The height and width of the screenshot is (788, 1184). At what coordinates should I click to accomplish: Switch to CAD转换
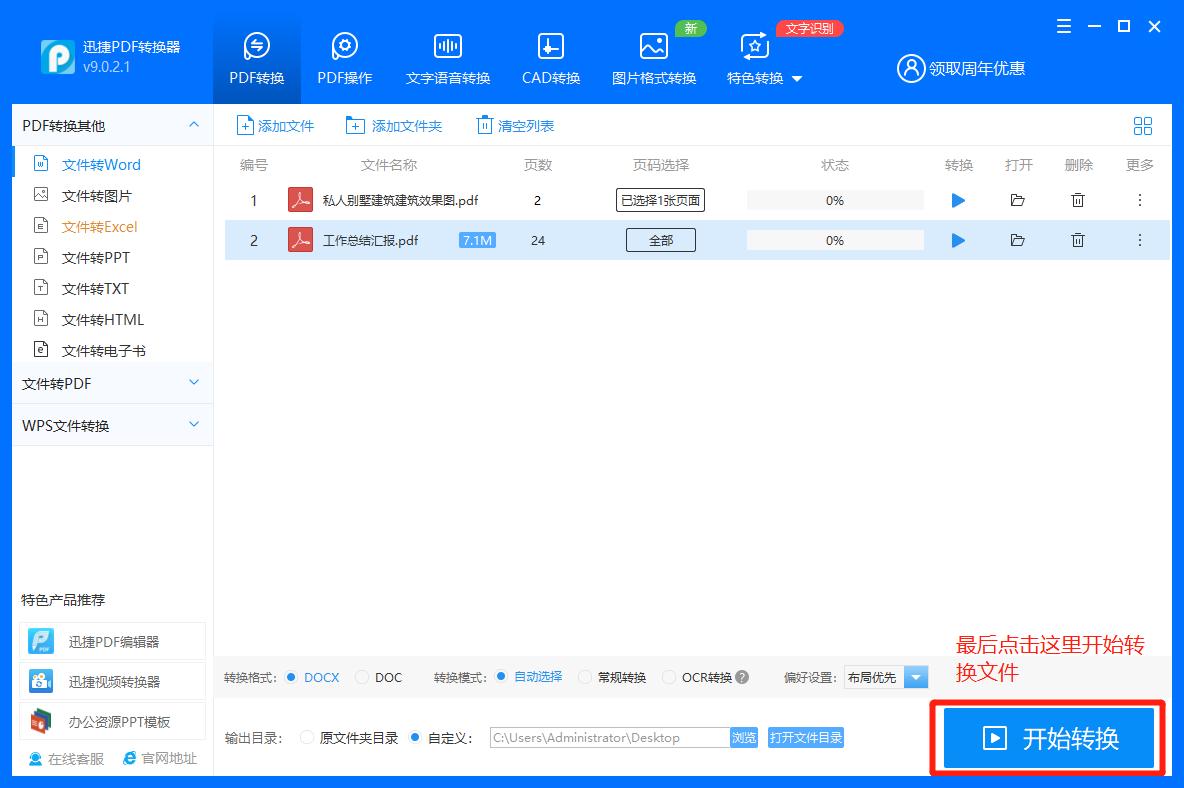(550, 55)
